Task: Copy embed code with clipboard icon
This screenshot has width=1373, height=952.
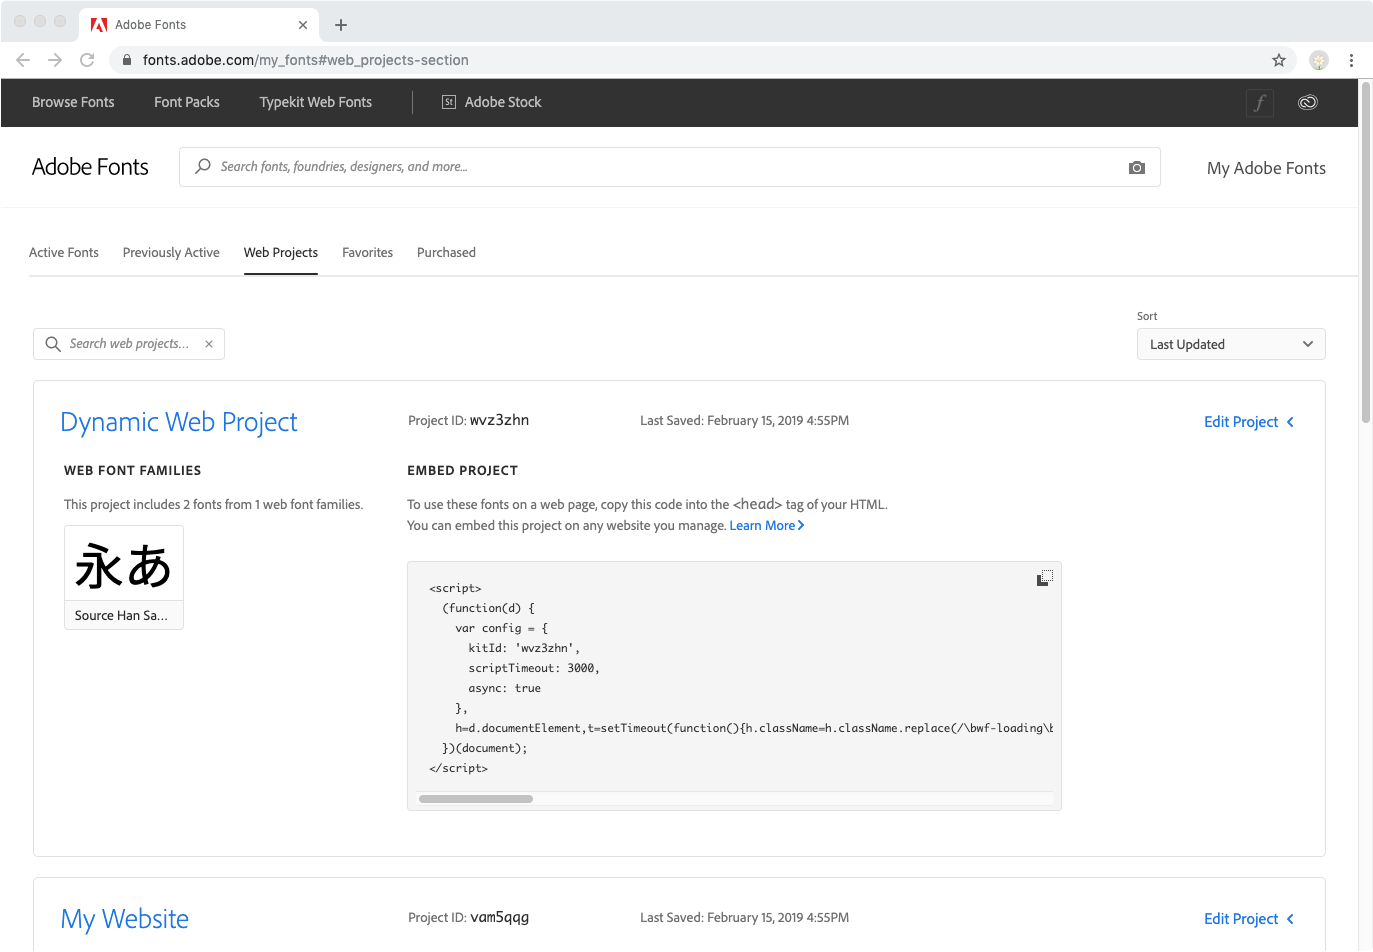Action: pos(1044,578)
